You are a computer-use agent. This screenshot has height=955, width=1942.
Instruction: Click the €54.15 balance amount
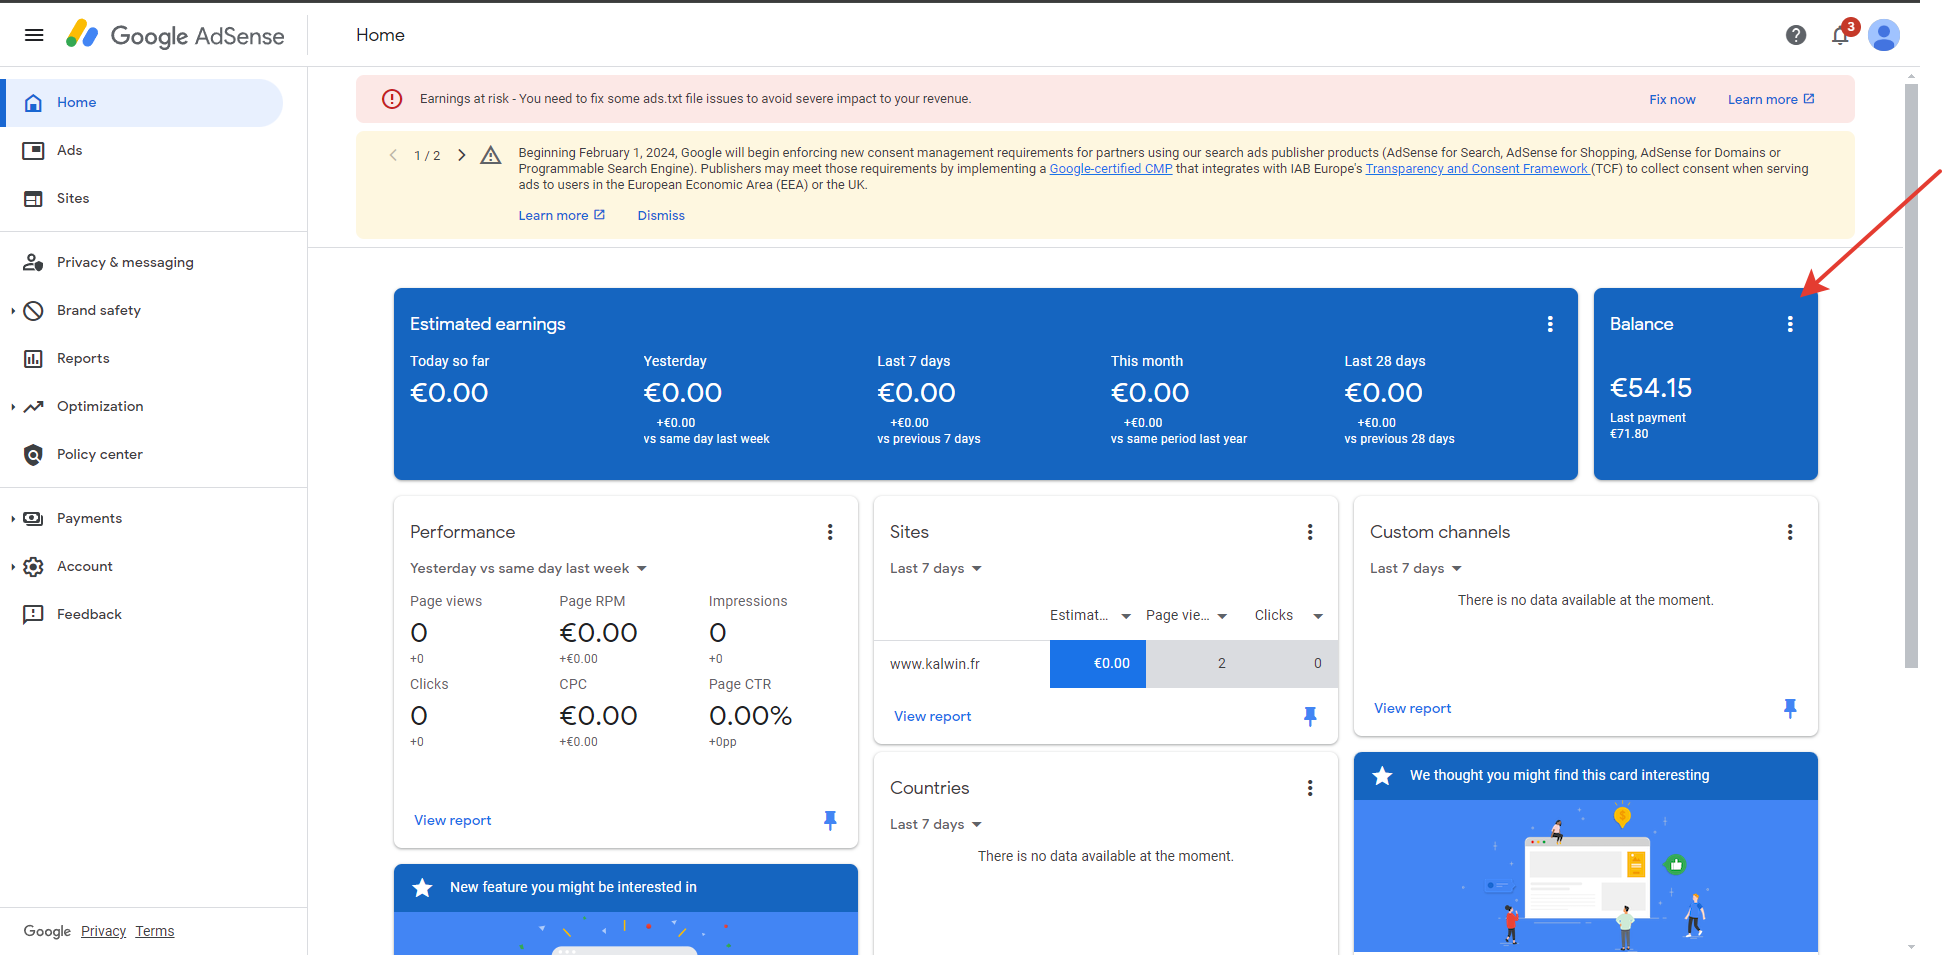coord(1651,388)
